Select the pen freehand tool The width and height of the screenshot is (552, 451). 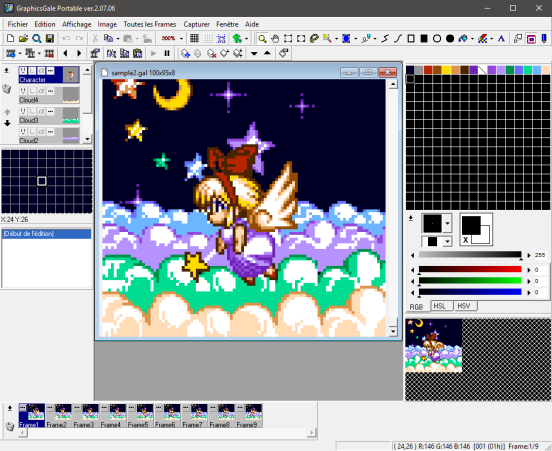(x=366, y=38)
